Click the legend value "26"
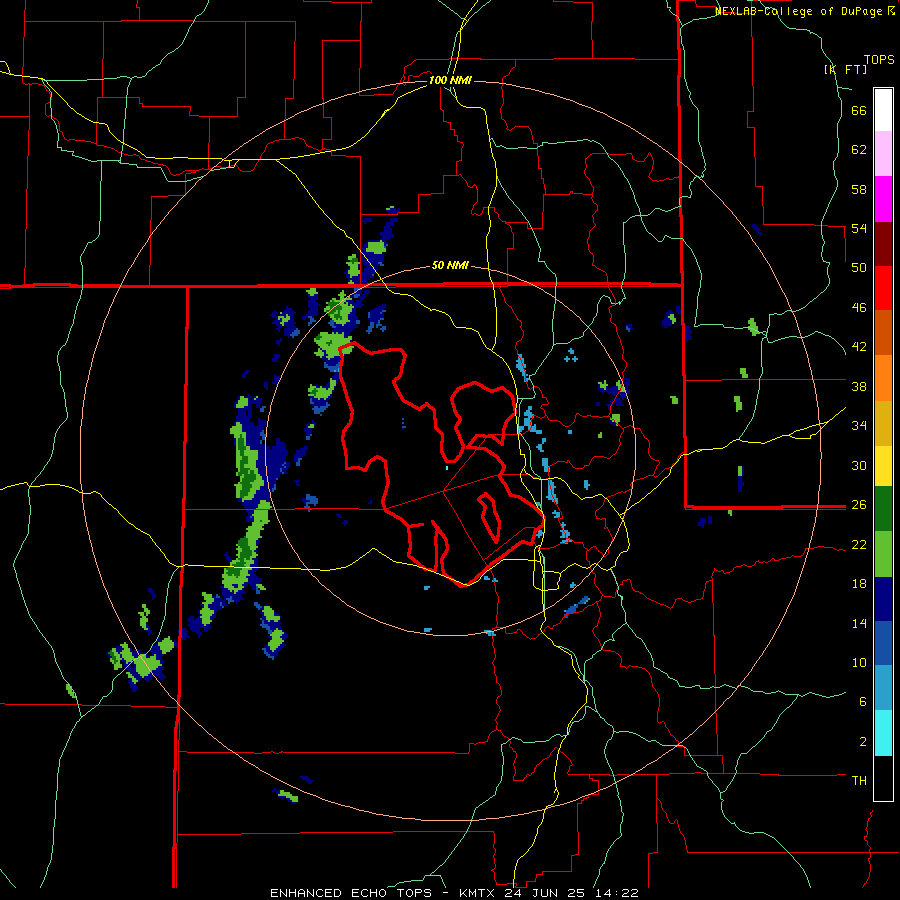The width and height of the screenshot is (900, 900). pyautogui.click(x=859, y=505)
